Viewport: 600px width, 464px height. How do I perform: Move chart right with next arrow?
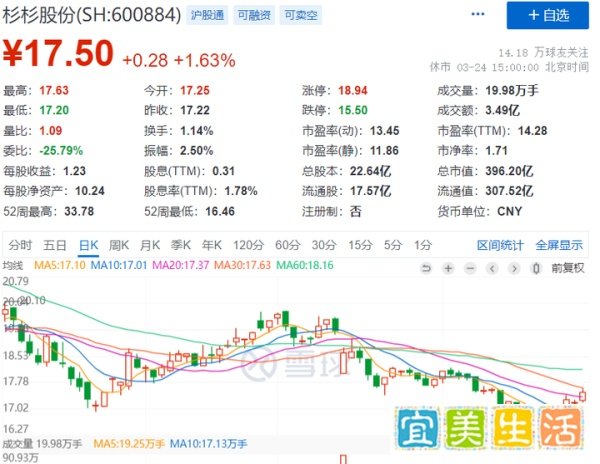tap(515, 269)
